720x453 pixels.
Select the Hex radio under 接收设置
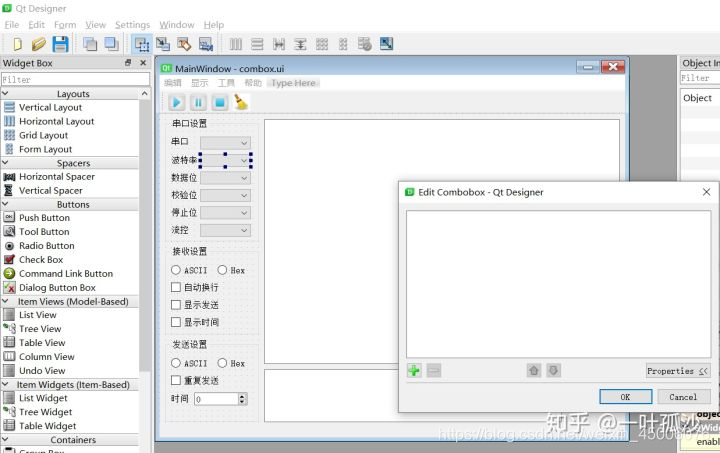point(222,270)
